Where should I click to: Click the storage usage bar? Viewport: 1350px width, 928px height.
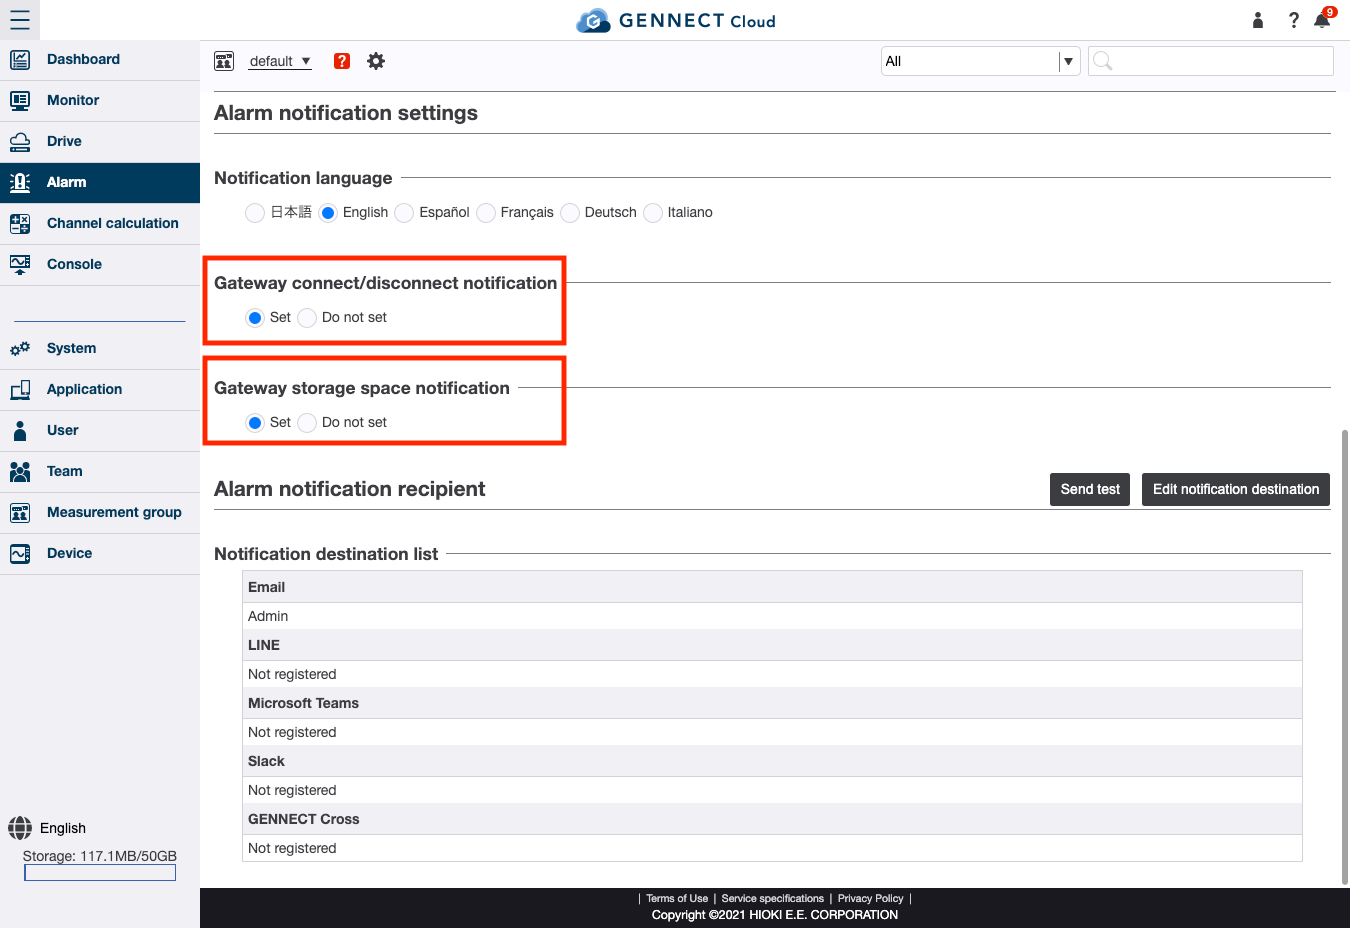click(x=99, y=871)
